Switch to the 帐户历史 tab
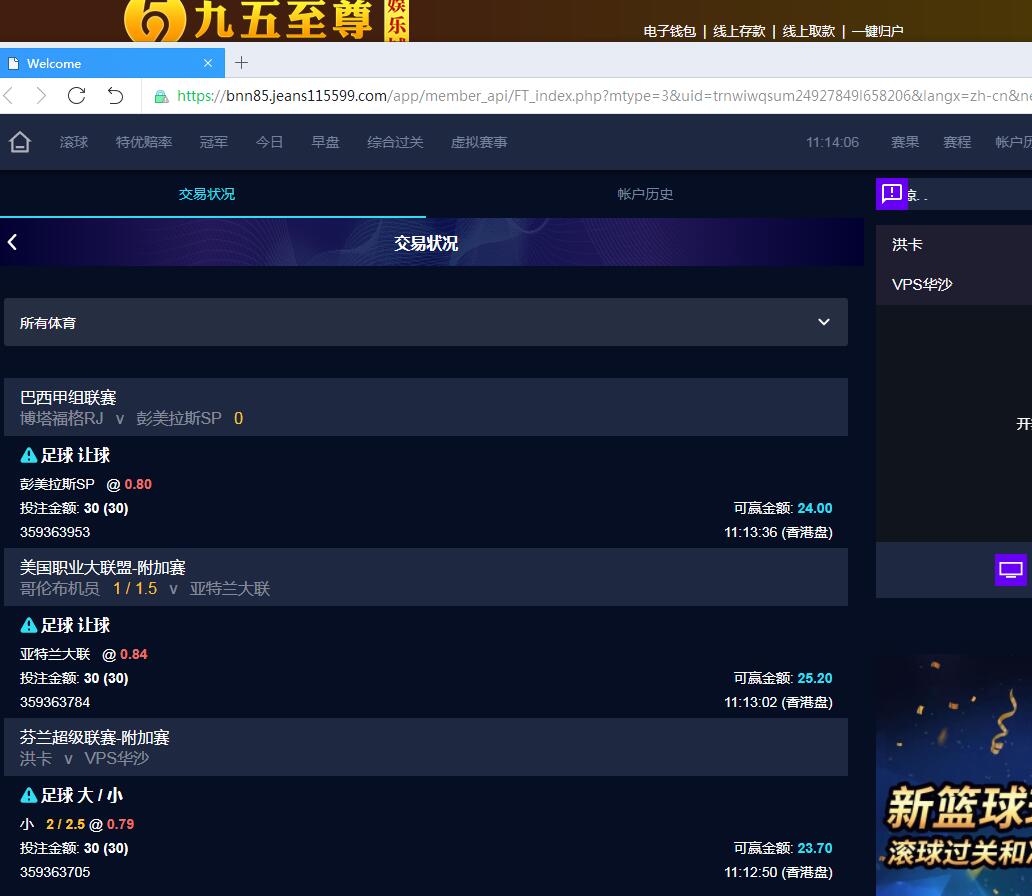1032x896 pixels. [645, 194]
